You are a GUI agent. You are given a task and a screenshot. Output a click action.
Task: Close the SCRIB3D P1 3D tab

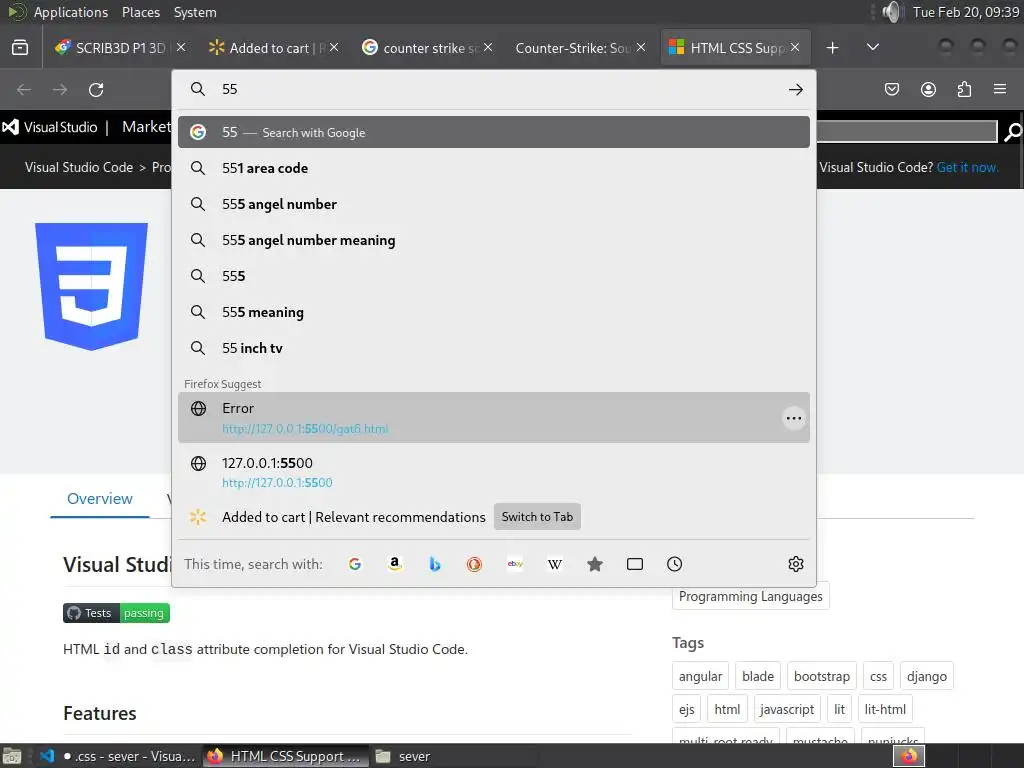pyautogui.click(x=181, y=47)
